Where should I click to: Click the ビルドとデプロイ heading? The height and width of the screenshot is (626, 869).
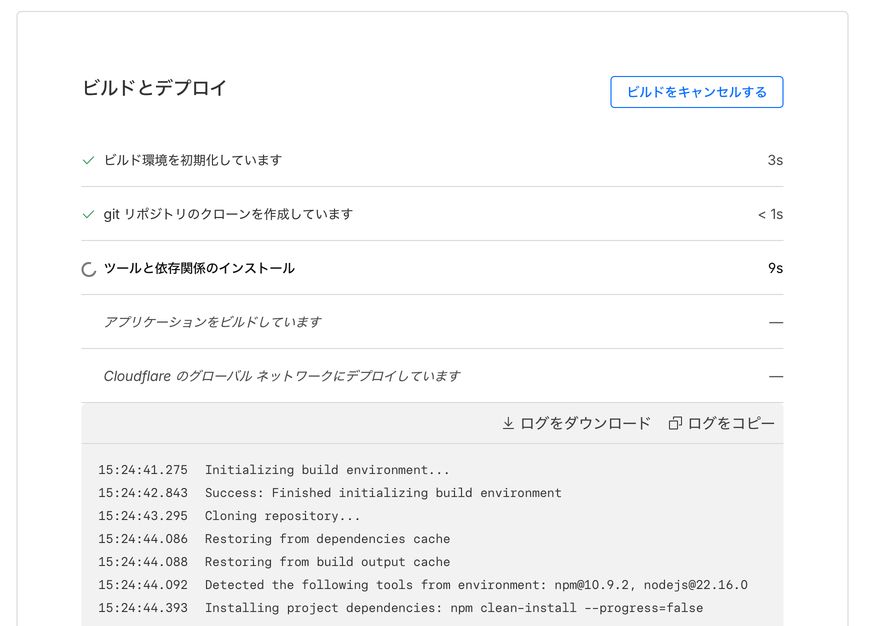click(x=155, y=88)
